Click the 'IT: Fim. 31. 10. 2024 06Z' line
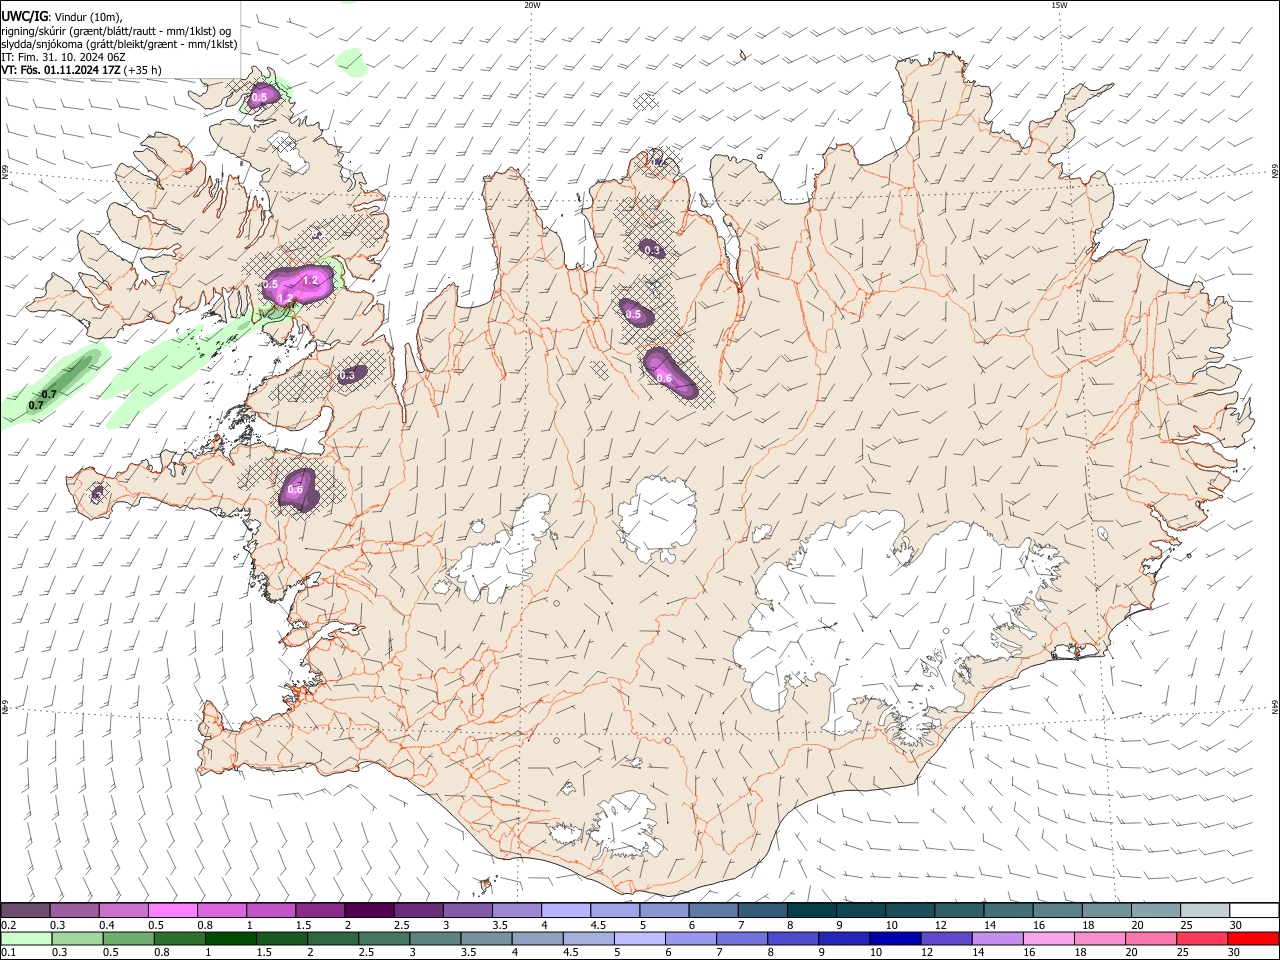This screenshot has width=1280, height=960. 63,57
